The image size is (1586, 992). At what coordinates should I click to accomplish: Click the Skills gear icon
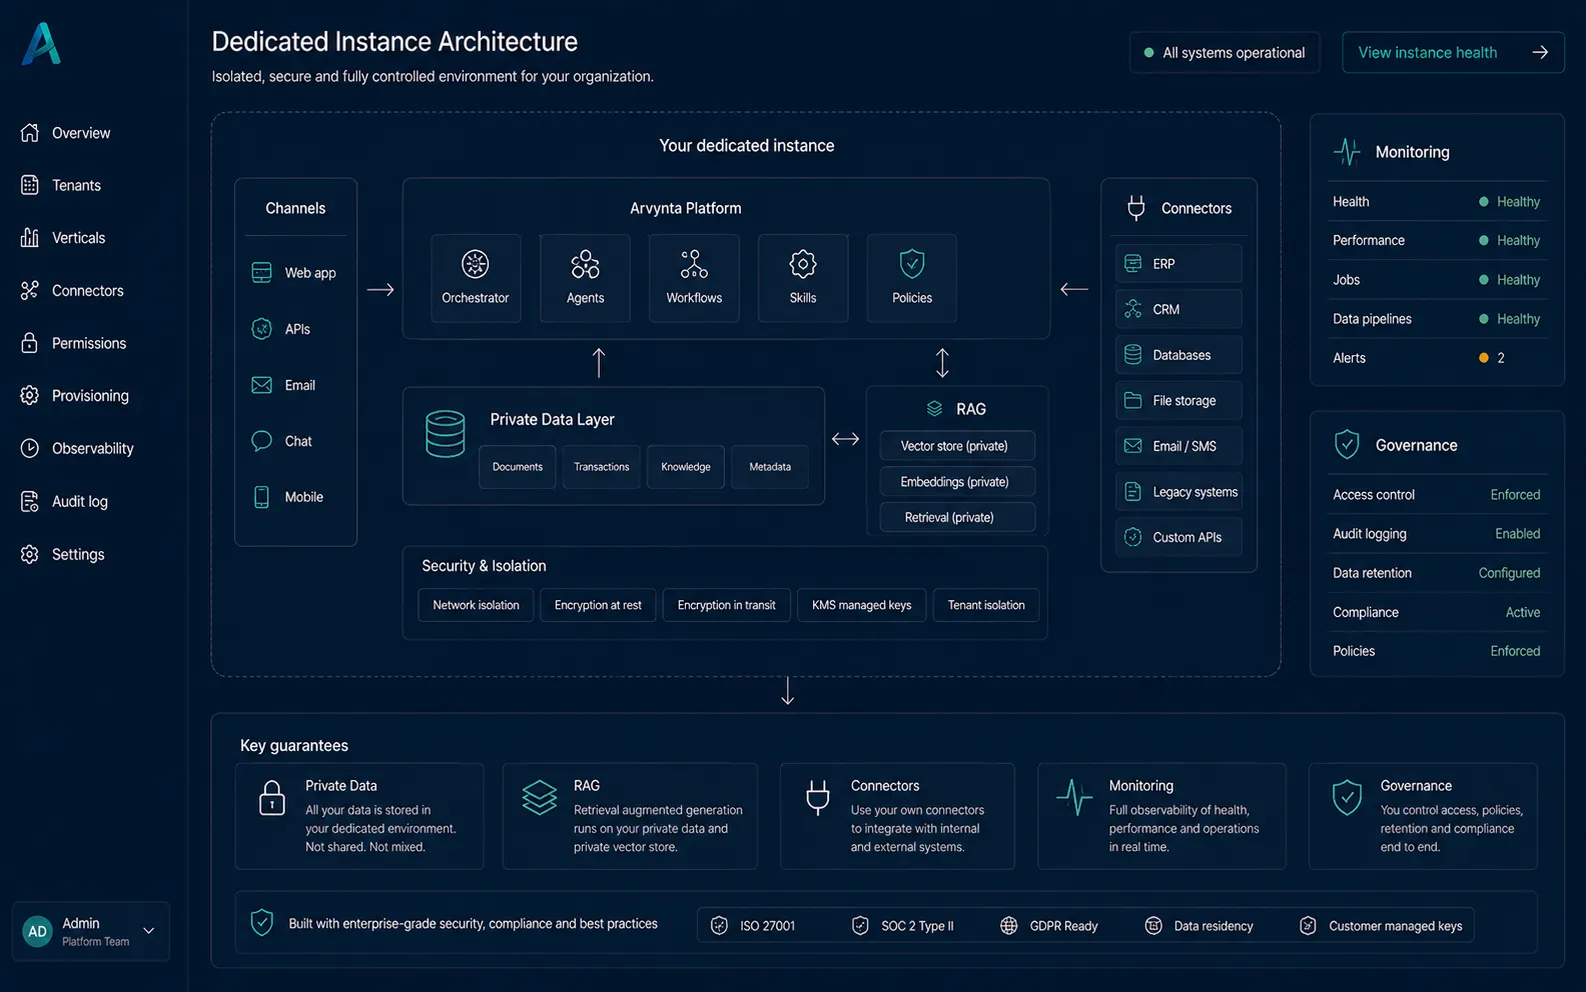coord(803,264)
